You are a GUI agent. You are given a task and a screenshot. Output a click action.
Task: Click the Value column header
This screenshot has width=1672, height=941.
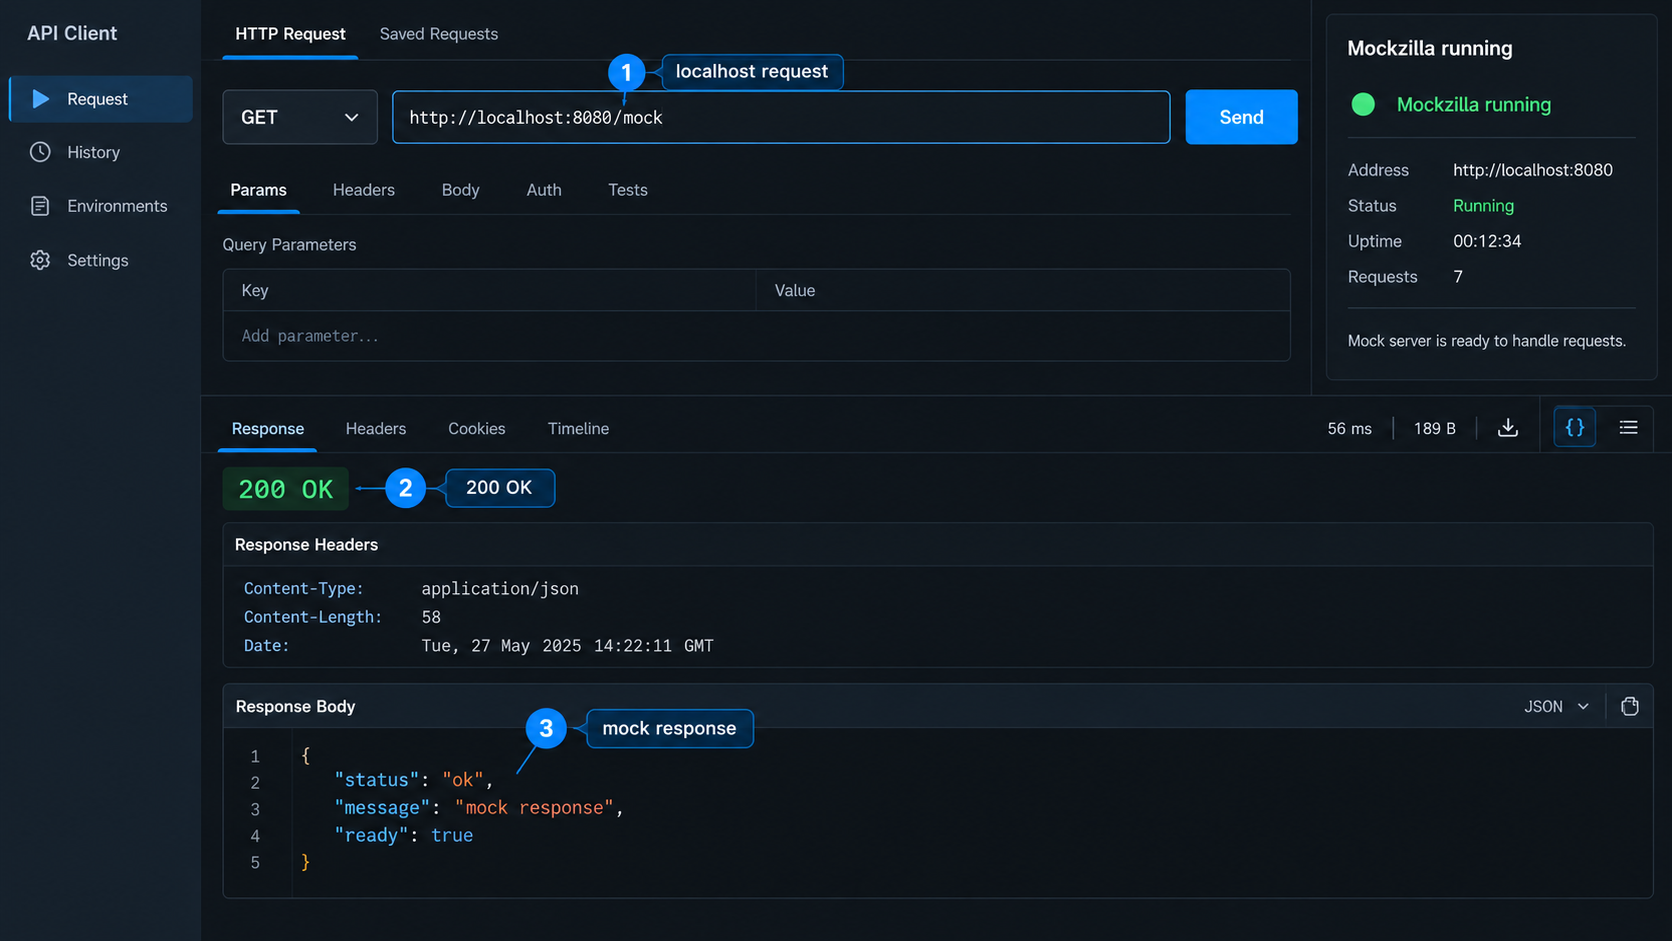[x=795, y=290]
